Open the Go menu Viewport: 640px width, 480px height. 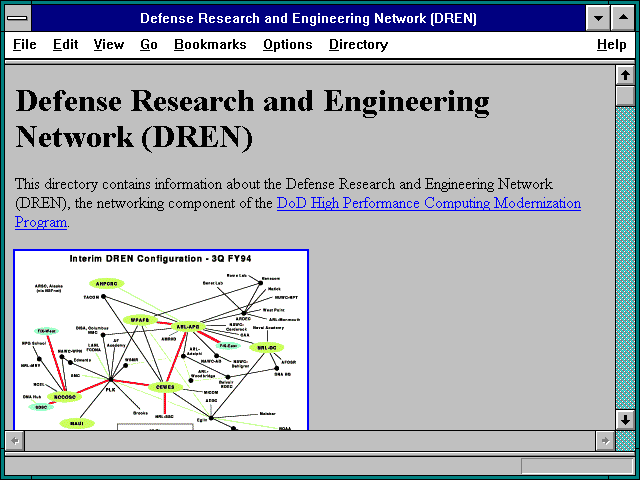click(149, 44)
